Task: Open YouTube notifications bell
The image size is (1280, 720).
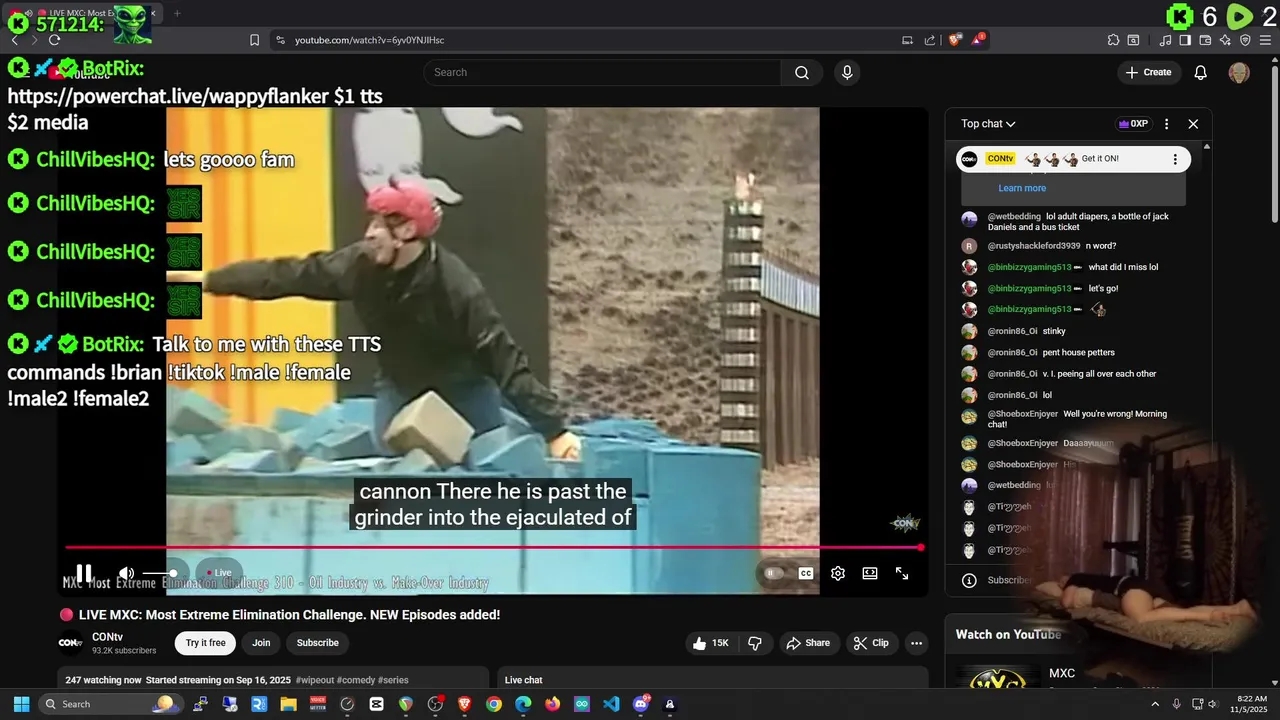Action: click(1201, 72)
